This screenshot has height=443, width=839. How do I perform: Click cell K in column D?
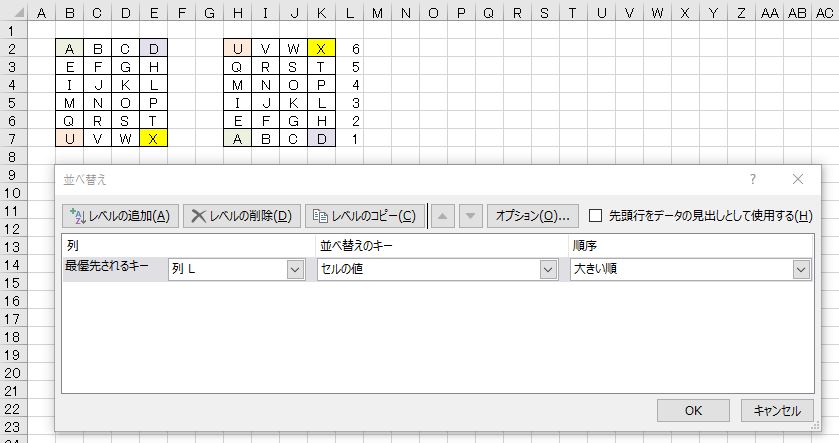tap(125, 85)
